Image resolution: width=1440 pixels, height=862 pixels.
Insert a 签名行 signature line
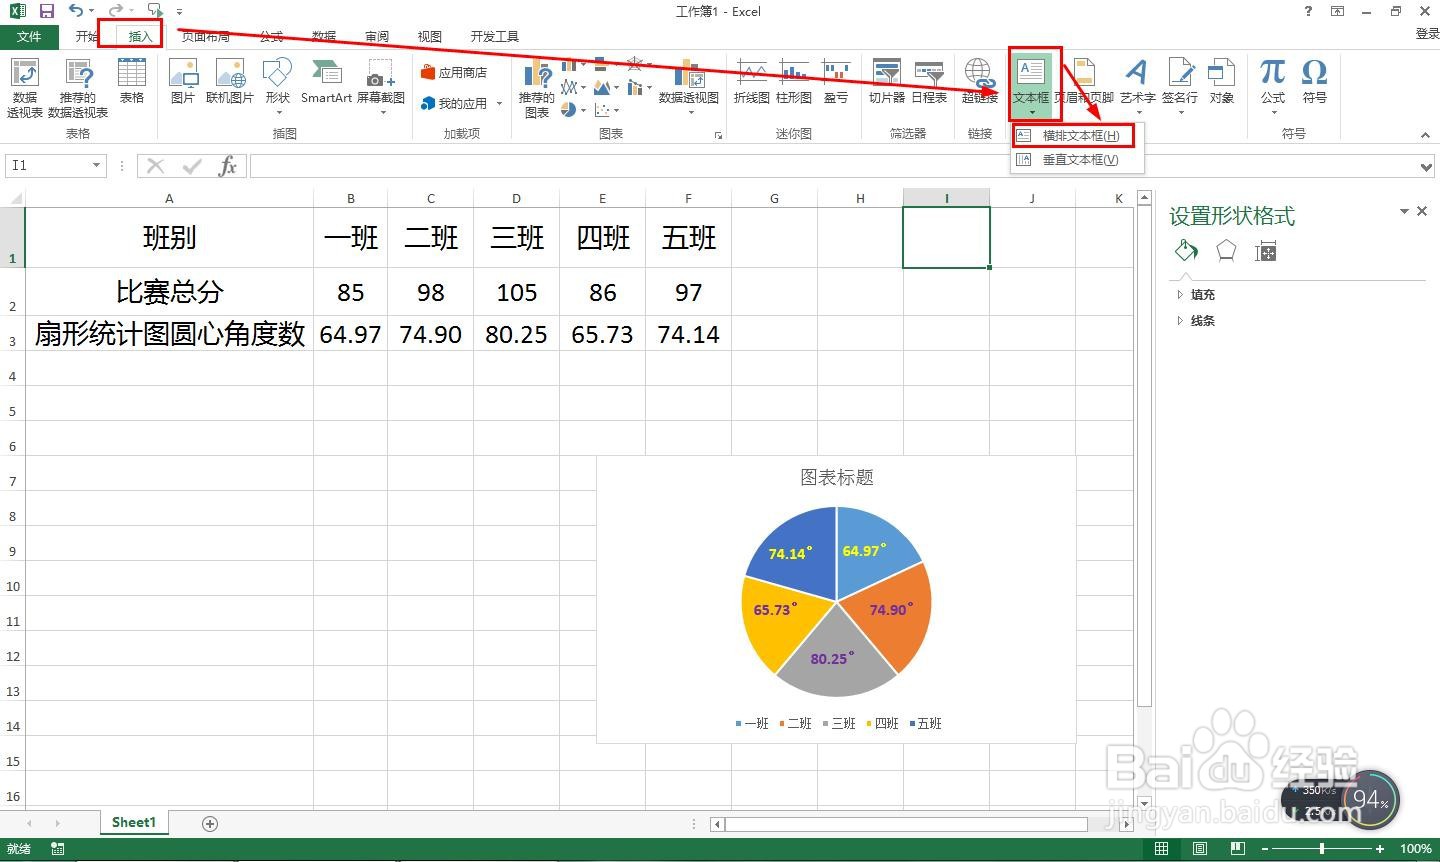1180,86
